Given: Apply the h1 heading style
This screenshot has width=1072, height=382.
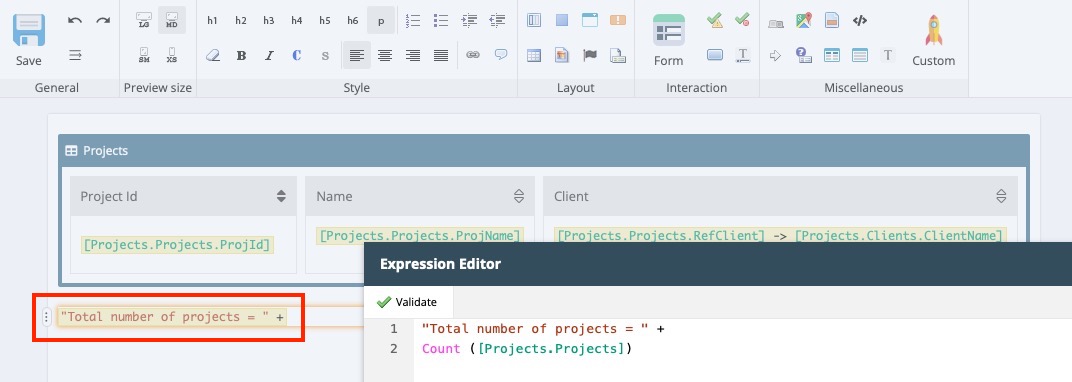Looking at the screenshot, I should [213, 21].
